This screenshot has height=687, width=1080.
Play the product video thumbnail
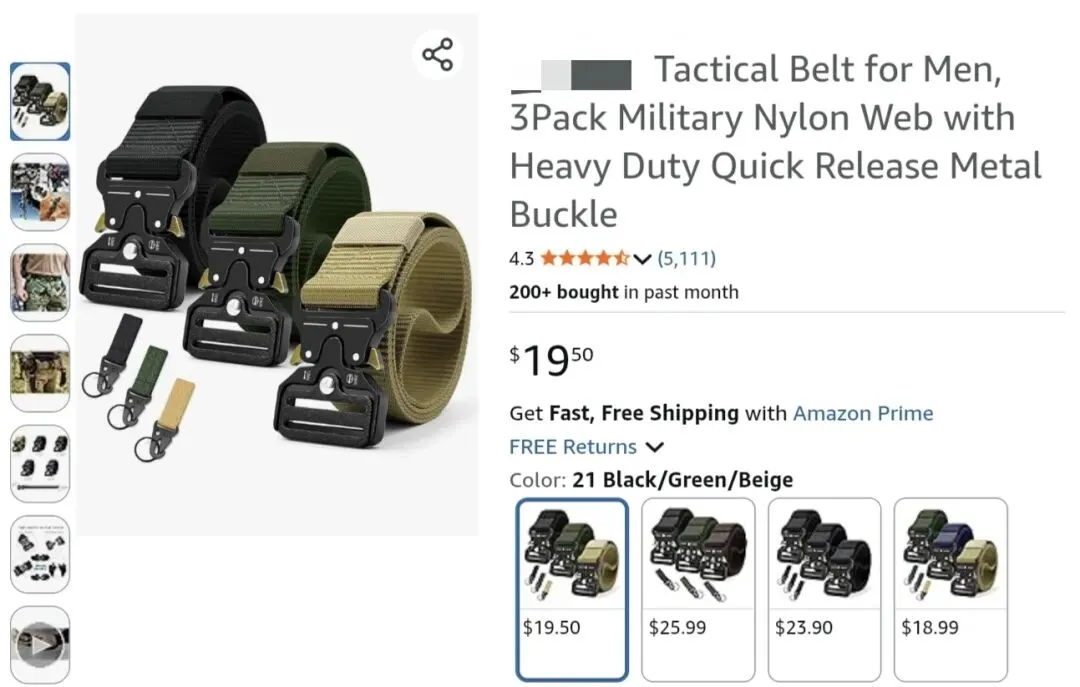pyautogui.click(x=40, y=645)
